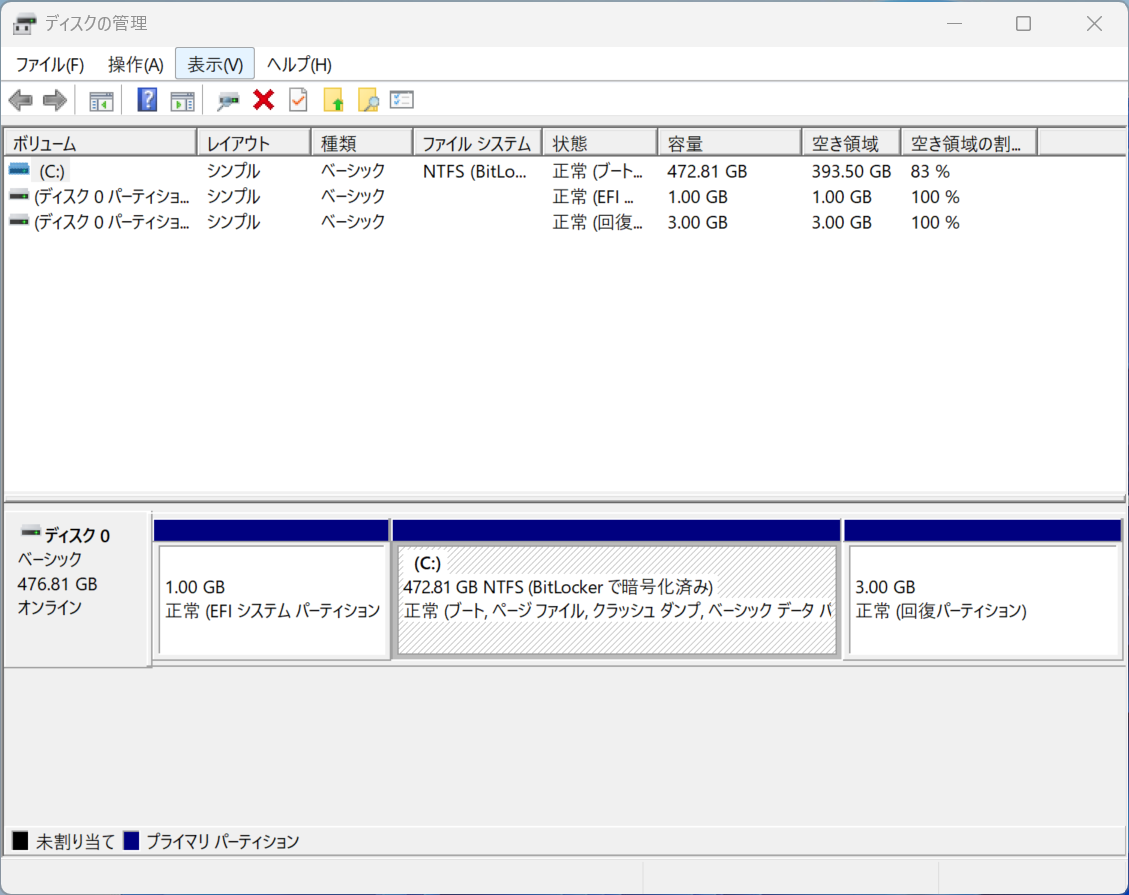Click the folder with magnifier icon
Viewport: 1129px width, 895px height.
click(368, 100)
